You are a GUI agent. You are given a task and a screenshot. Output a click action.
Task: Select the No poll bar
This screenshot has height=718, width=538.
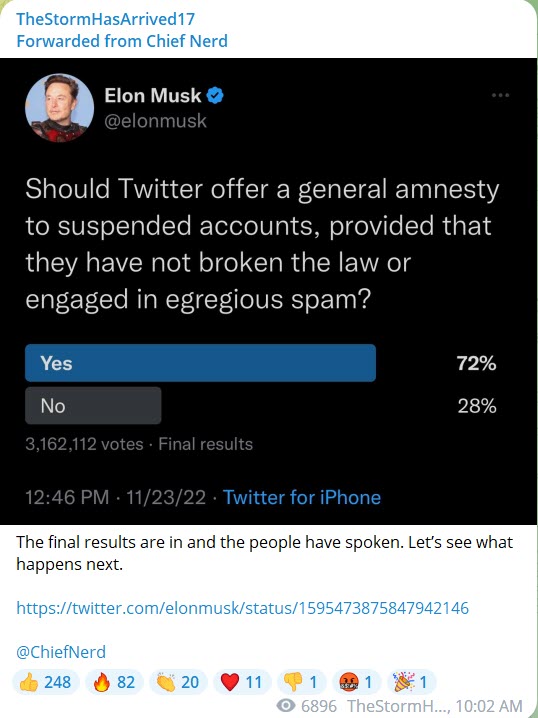point(93,406)
